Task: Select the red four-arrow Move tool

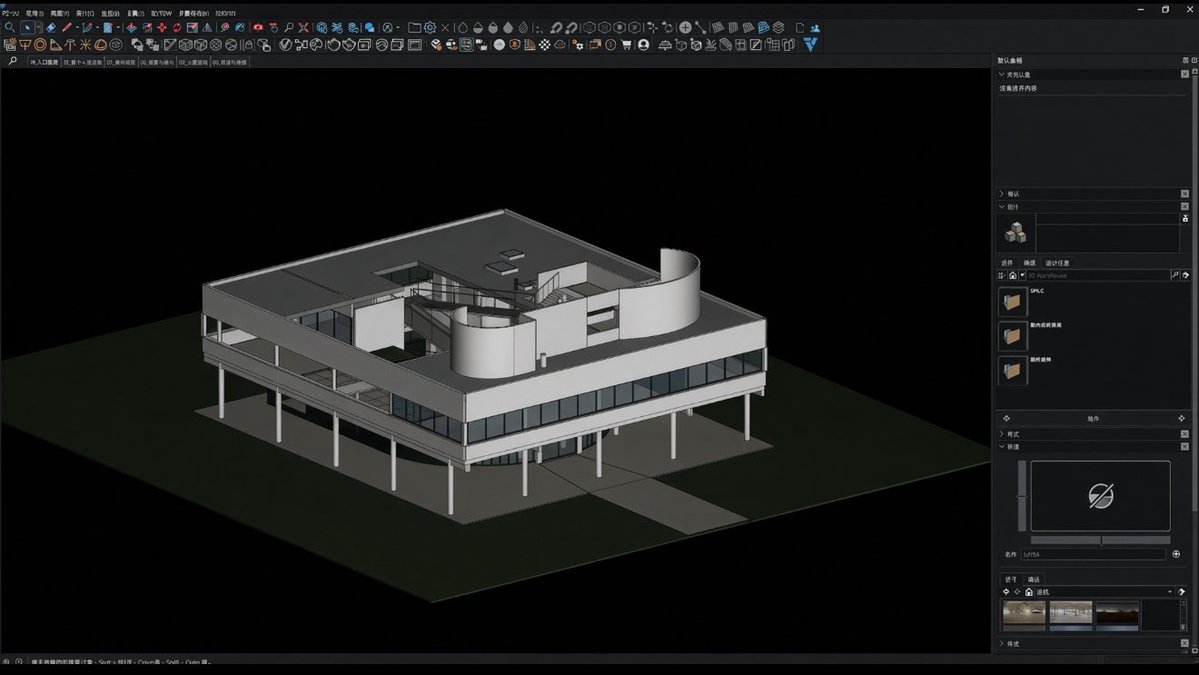Action: point(162,28)
